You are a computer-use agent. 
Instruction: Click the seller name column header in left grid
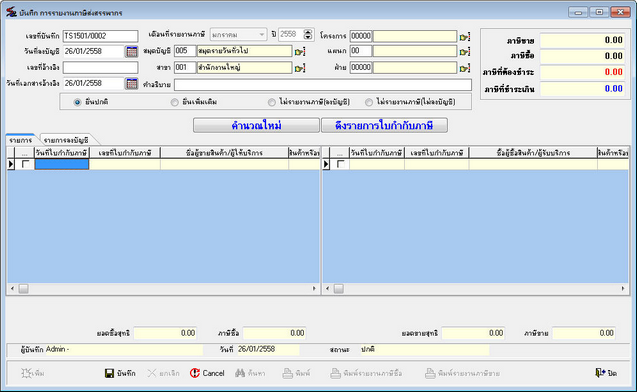click(x=224, y=153)
